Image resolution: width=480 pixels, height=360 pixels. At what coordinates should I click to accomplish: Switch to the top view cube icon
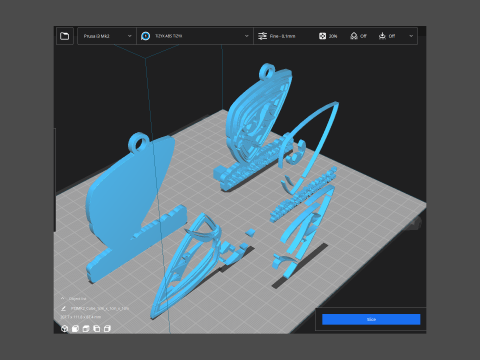coord(86,329)
